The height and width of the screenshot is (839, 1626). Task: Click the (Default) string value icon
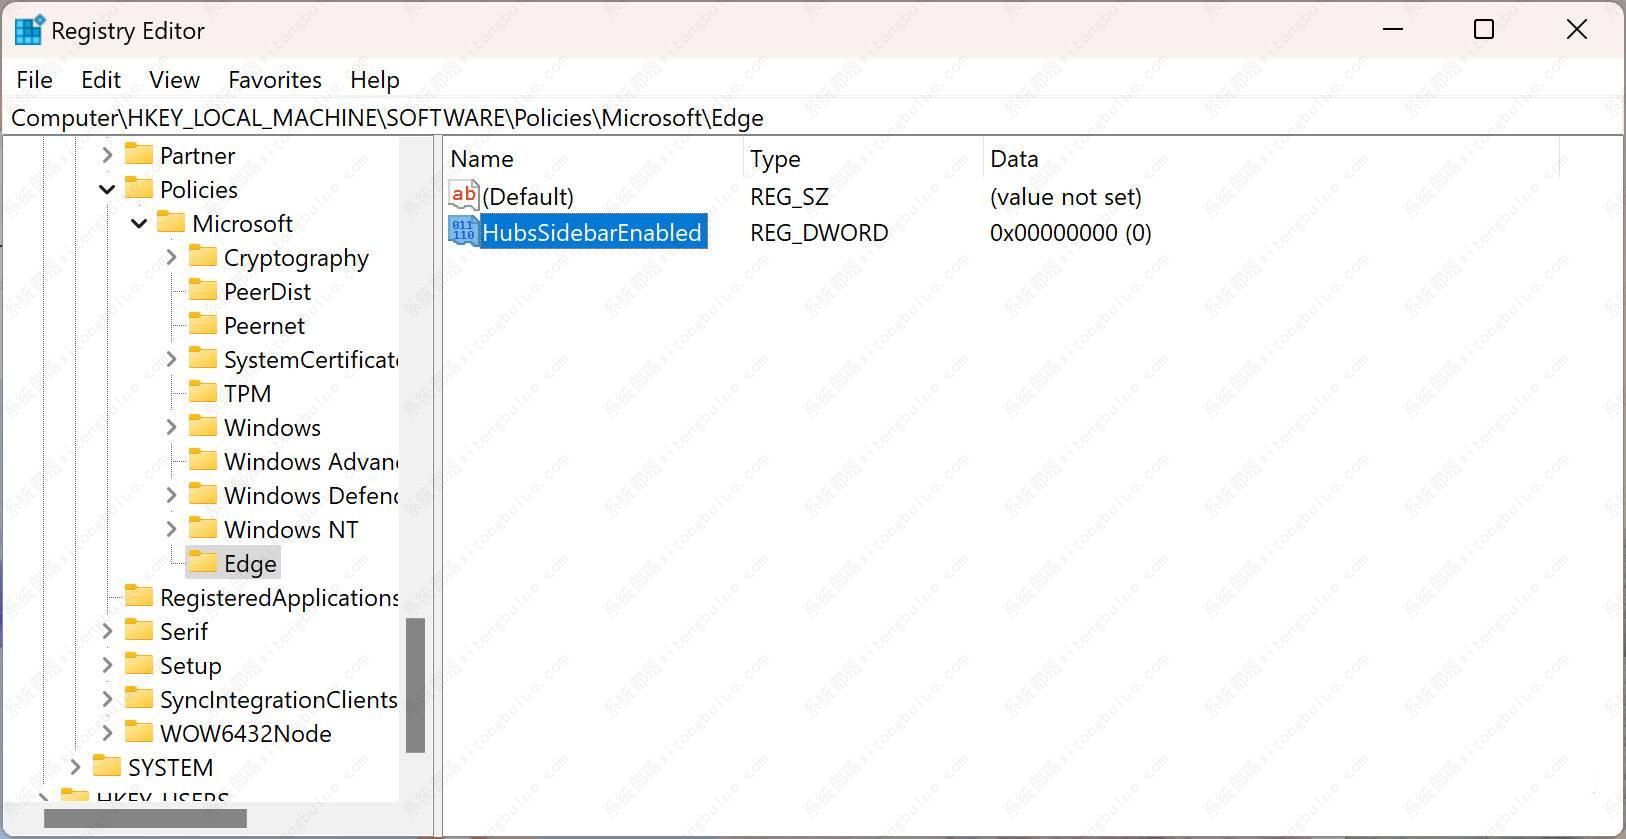pyautogui.click(x=464, y=196)
